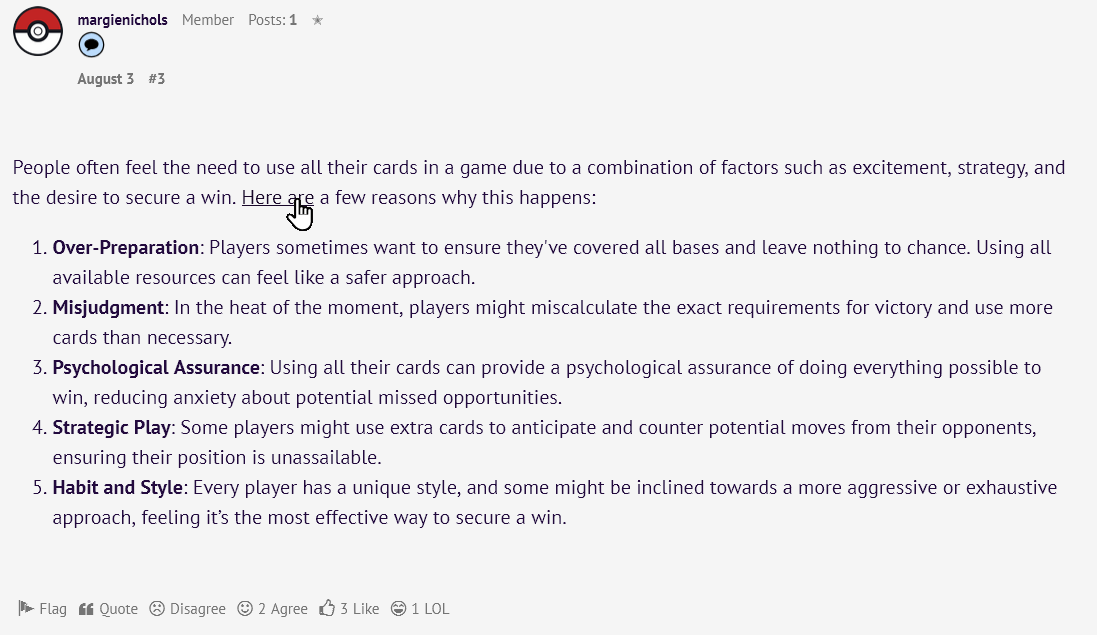Open the August 3 post date link

click(106, 79)
